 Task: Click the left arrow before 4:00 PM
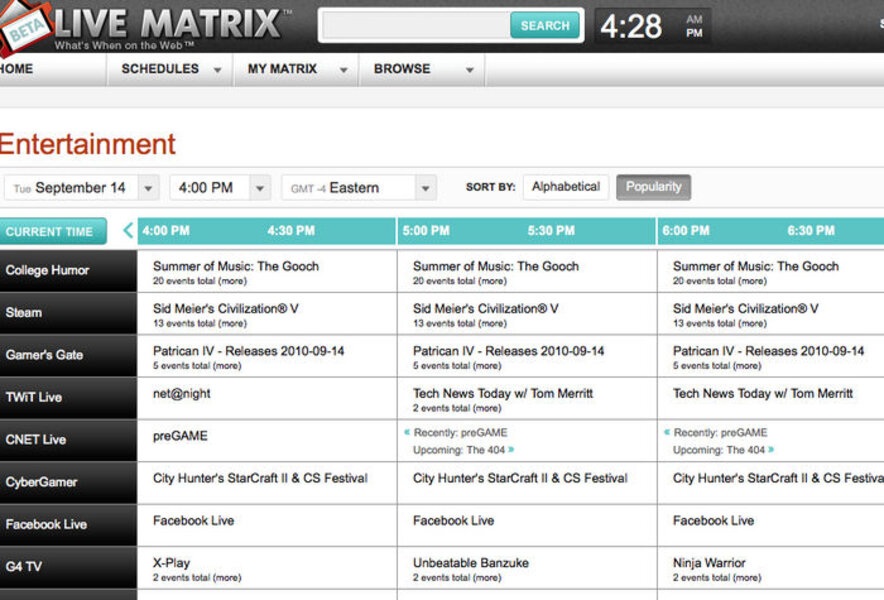[127, 230]
